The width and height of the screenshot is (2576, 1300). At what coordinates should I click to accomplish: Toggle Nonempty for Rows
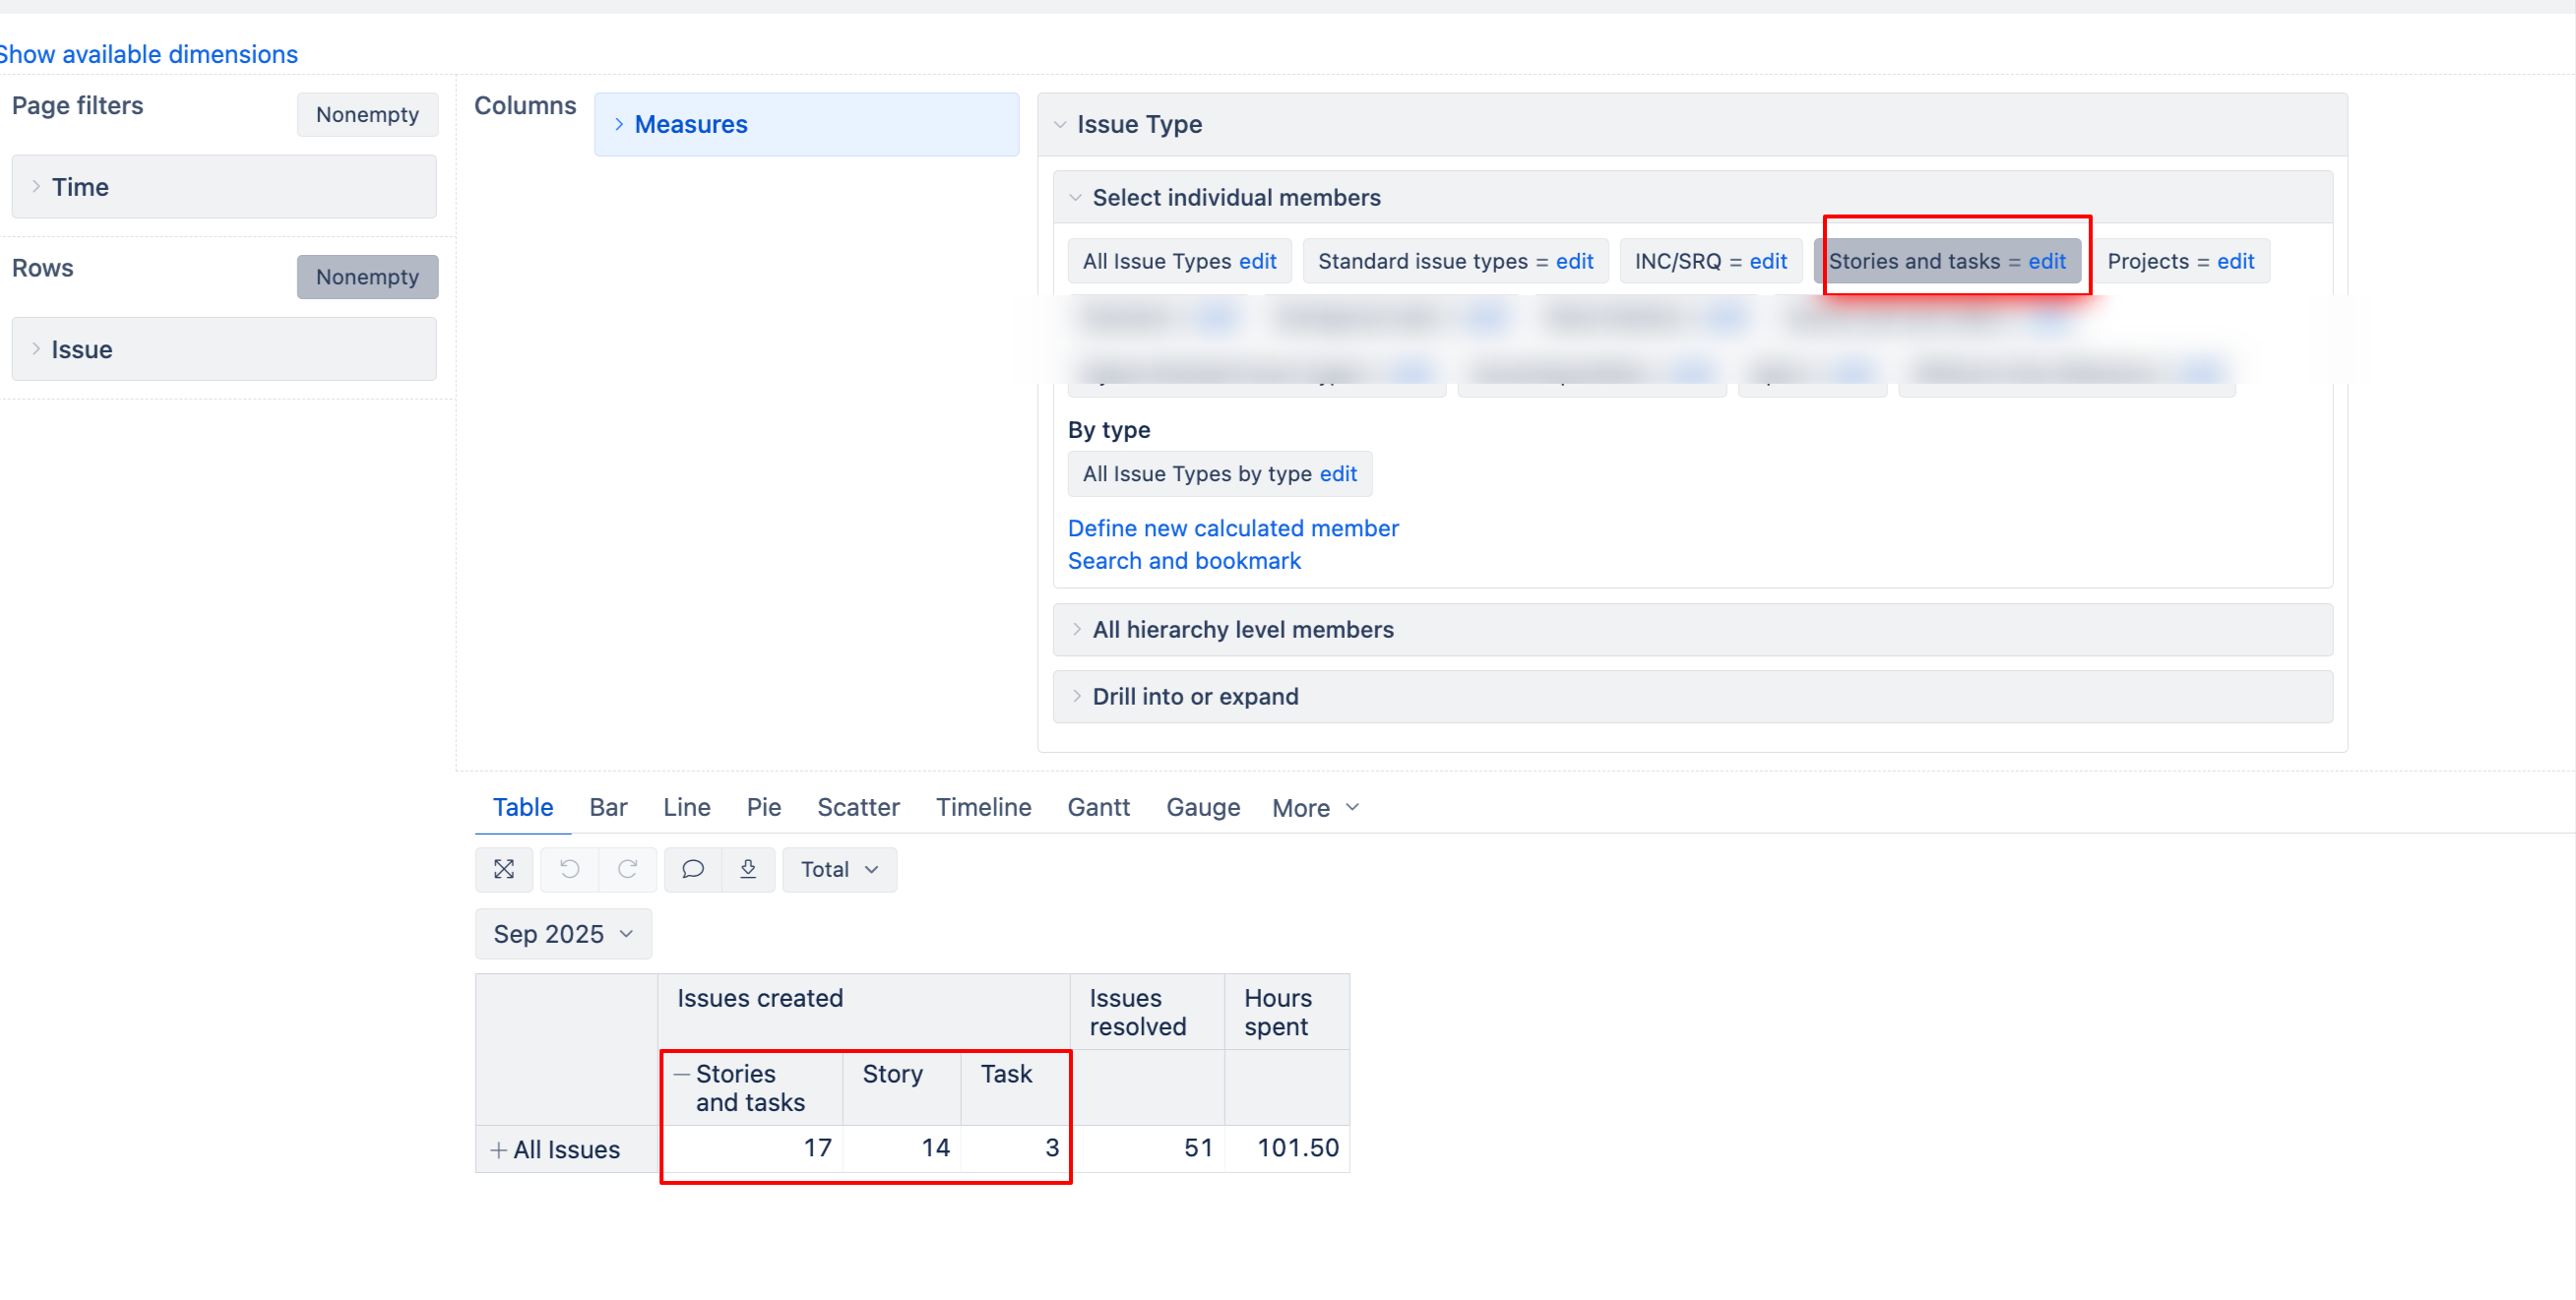click(x=367, y=277)
